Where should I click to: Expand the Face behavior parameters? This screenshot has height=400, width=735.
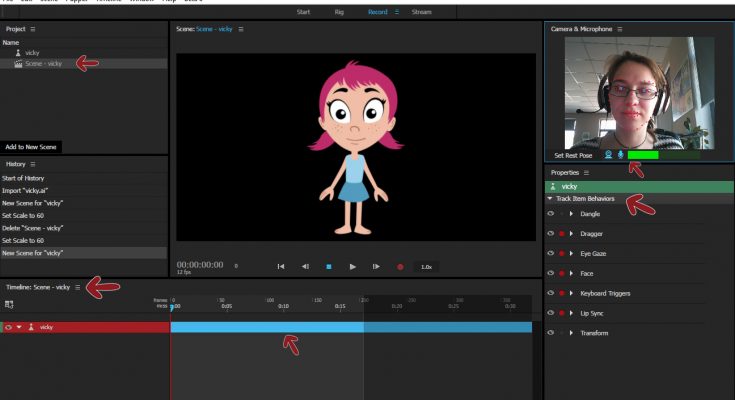(571, 273)
